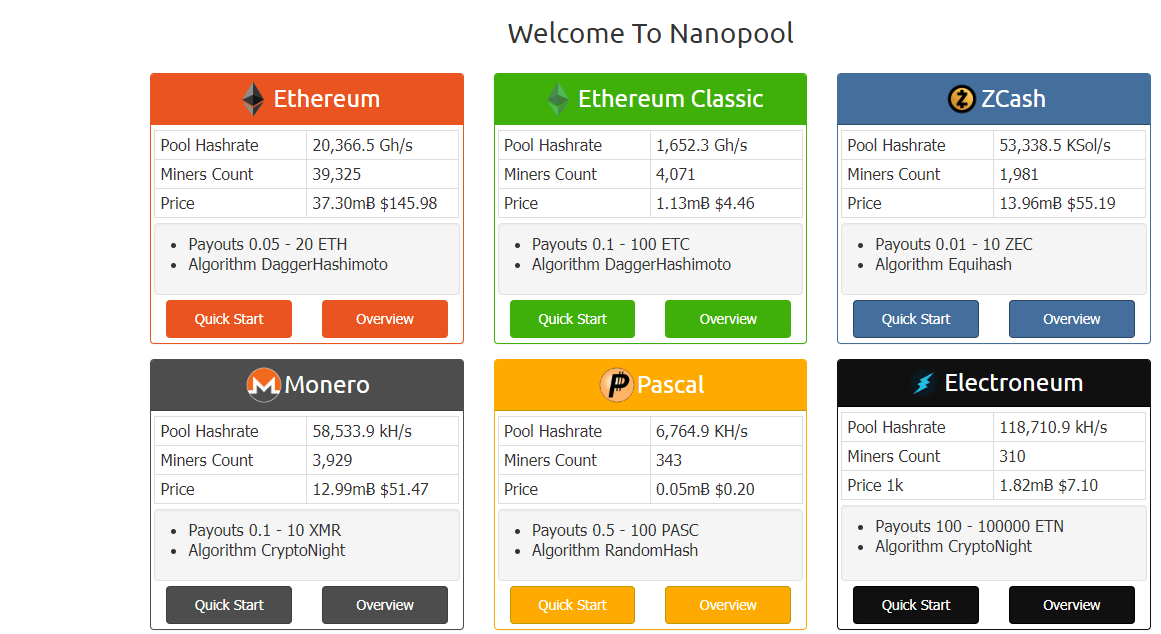Start Monero with Quick Start button

pyautogui.click(x=229, y=605)
